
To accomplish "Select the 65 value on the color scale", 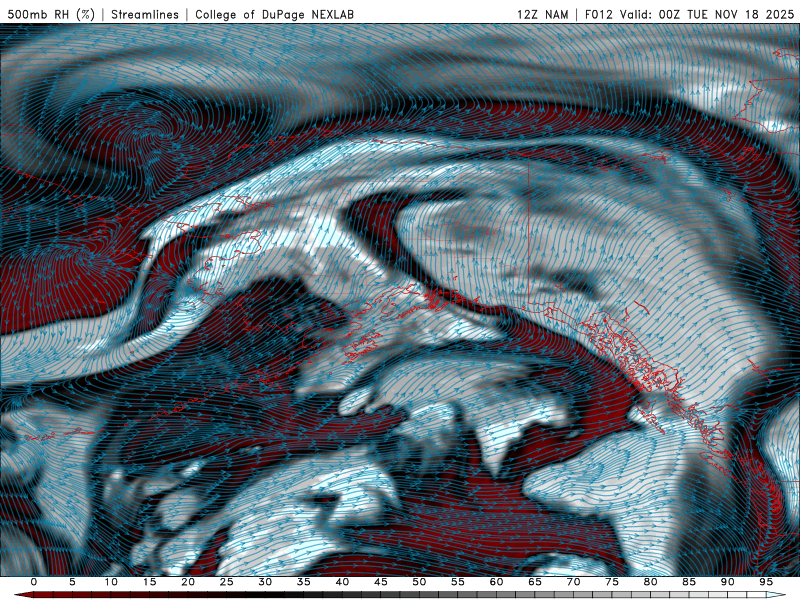I will (x=535, y=582).
